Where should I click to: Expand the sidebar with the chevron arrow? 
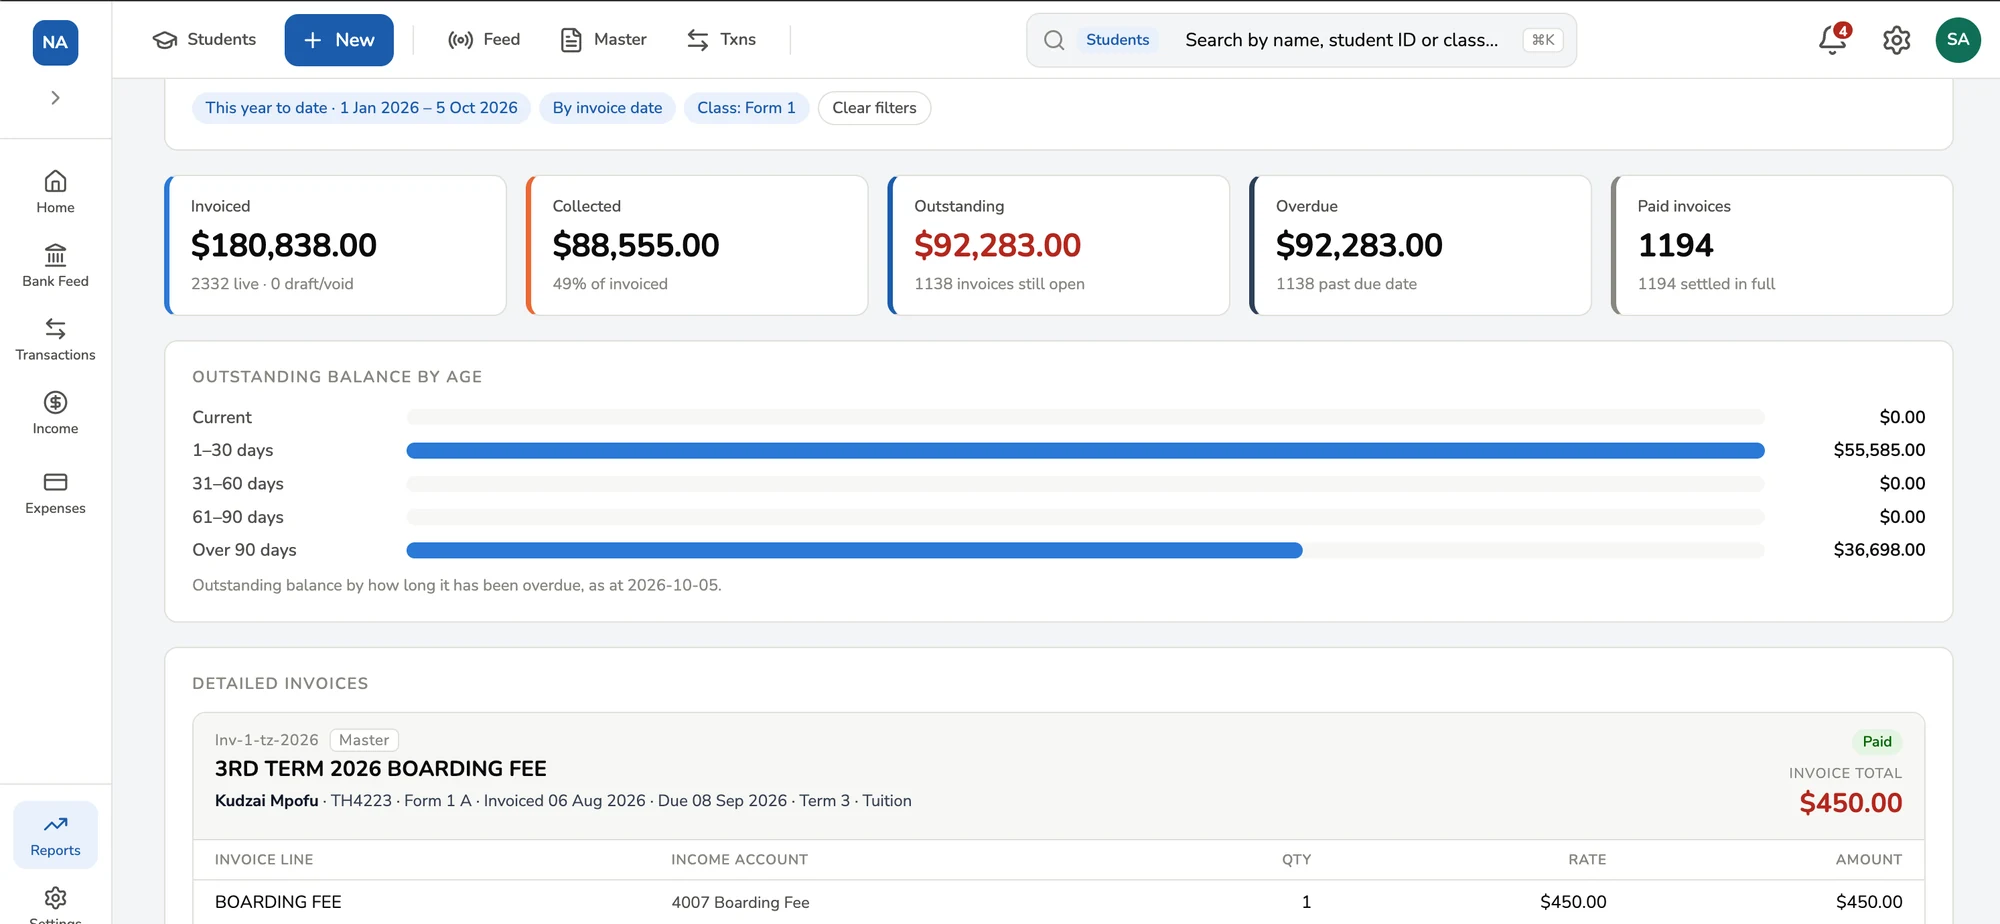pos(55,98)
